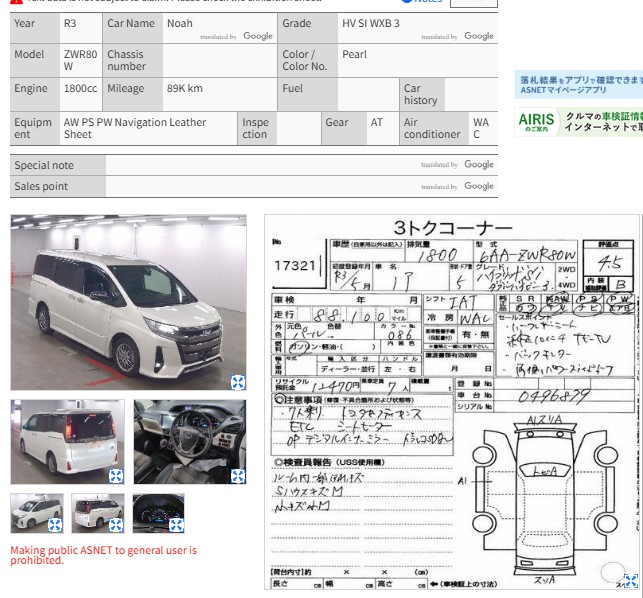Expand the rear-view car photo

coord(116,476)
